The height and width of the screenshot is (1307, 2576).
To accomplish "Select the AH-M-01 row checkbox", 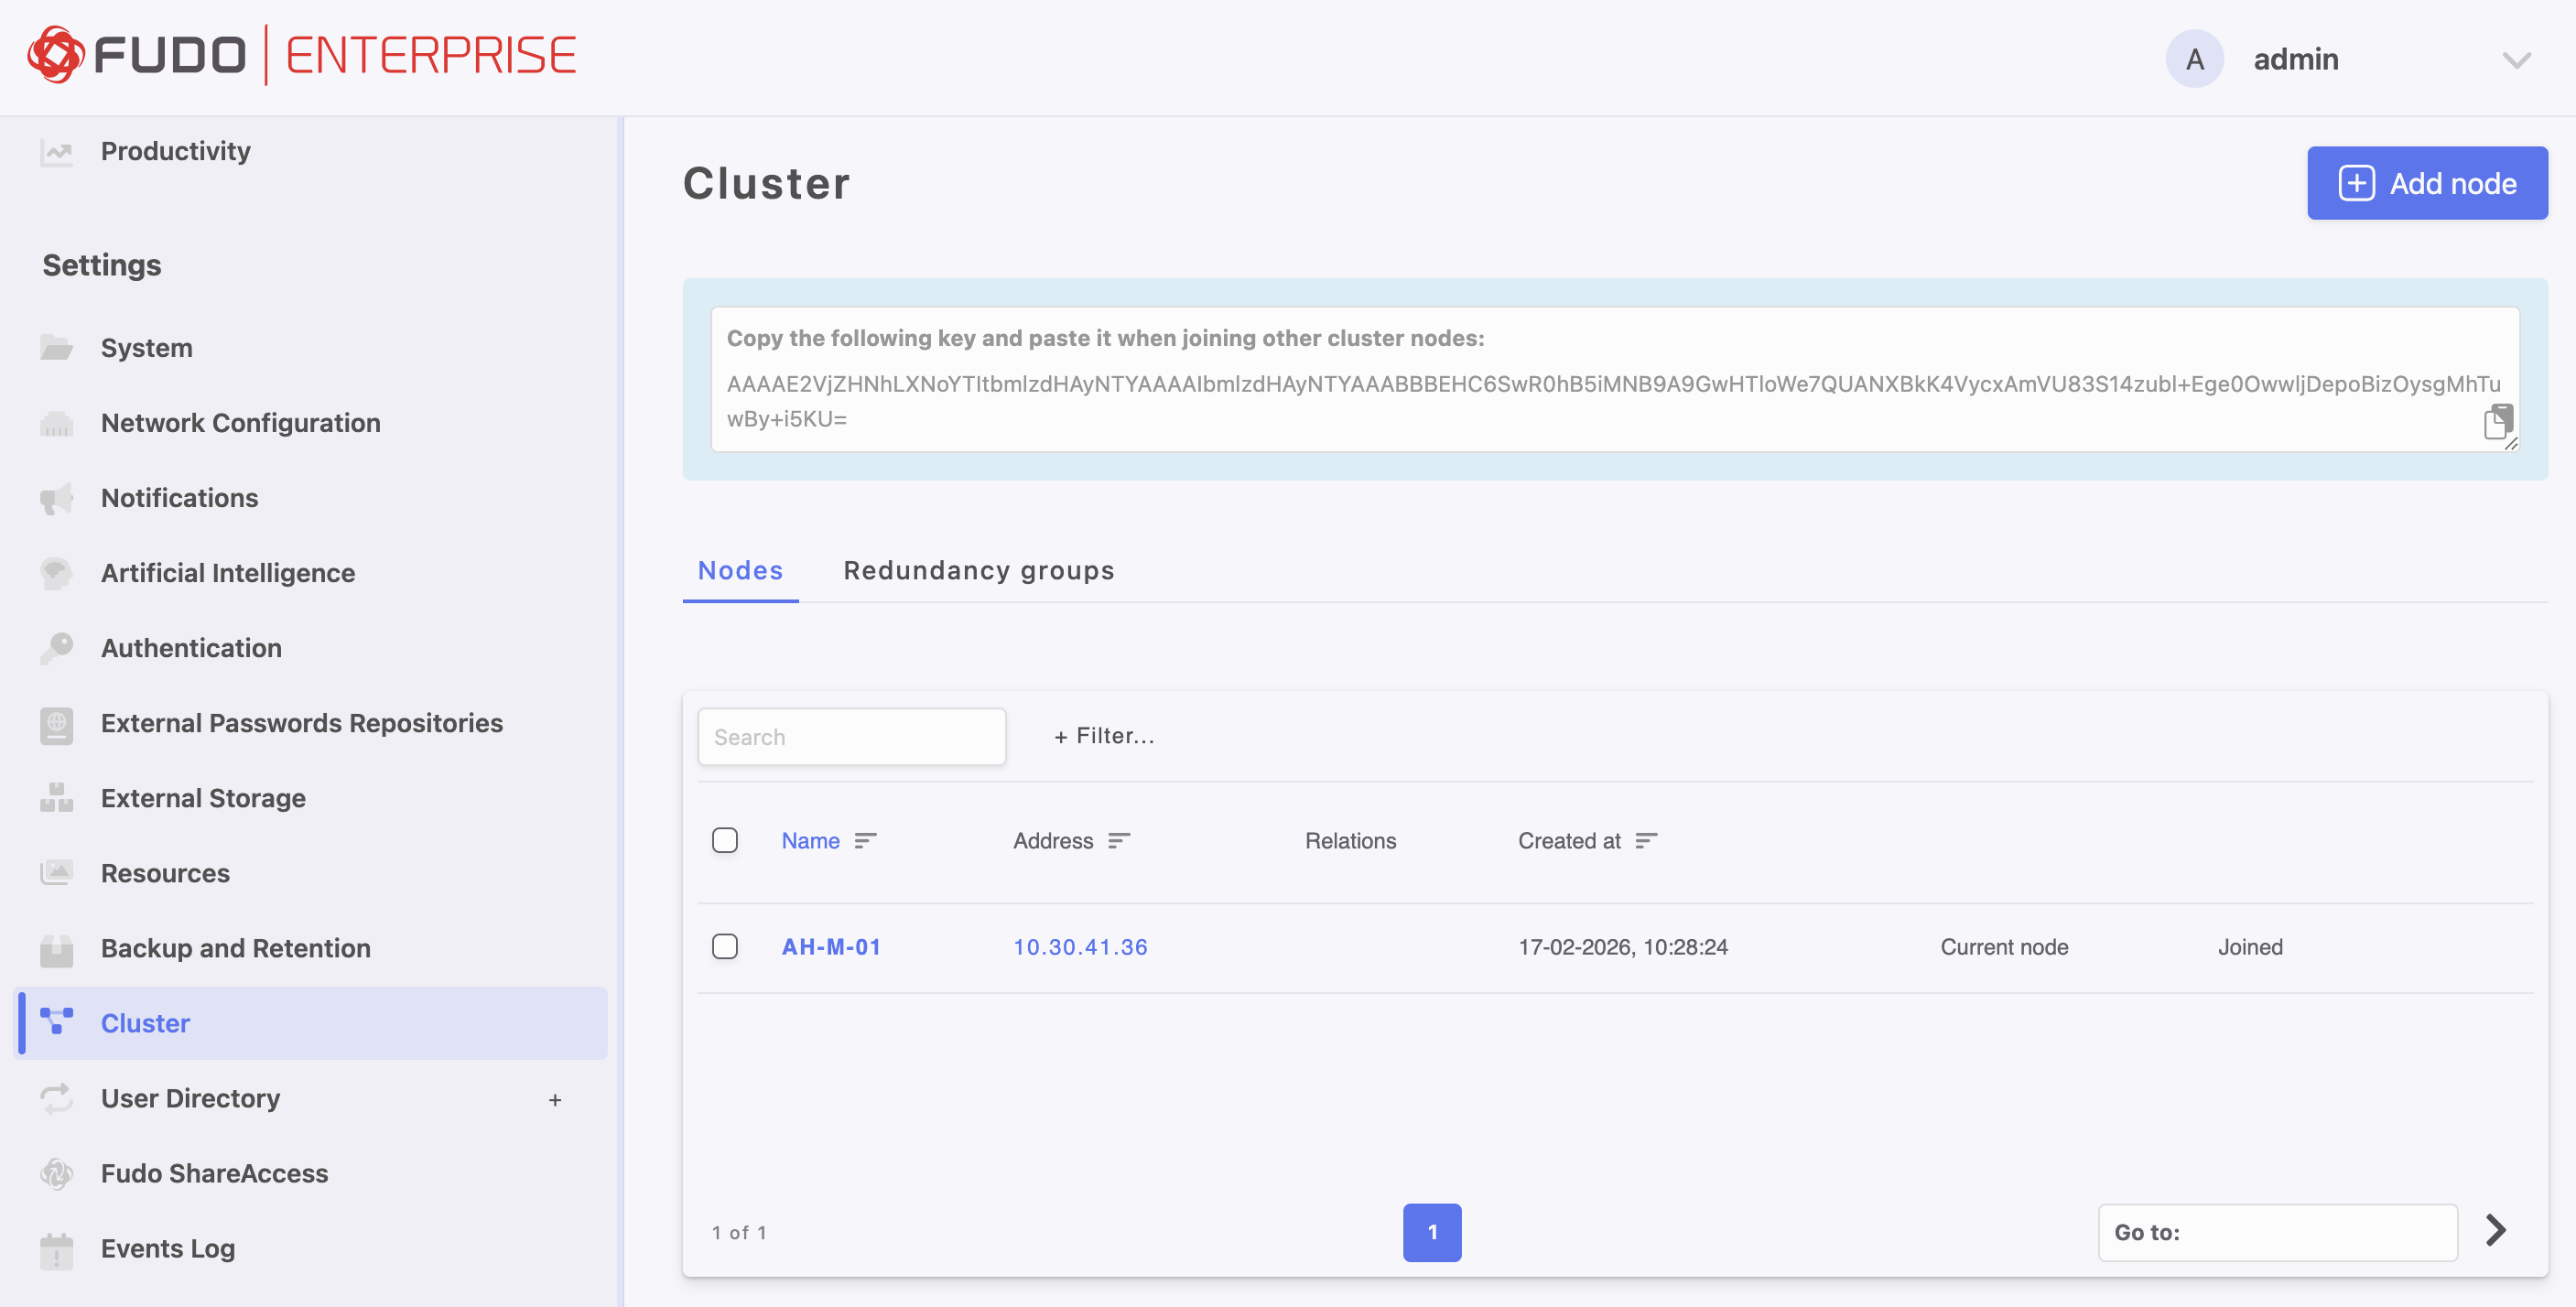I will [x=724, y=947].
